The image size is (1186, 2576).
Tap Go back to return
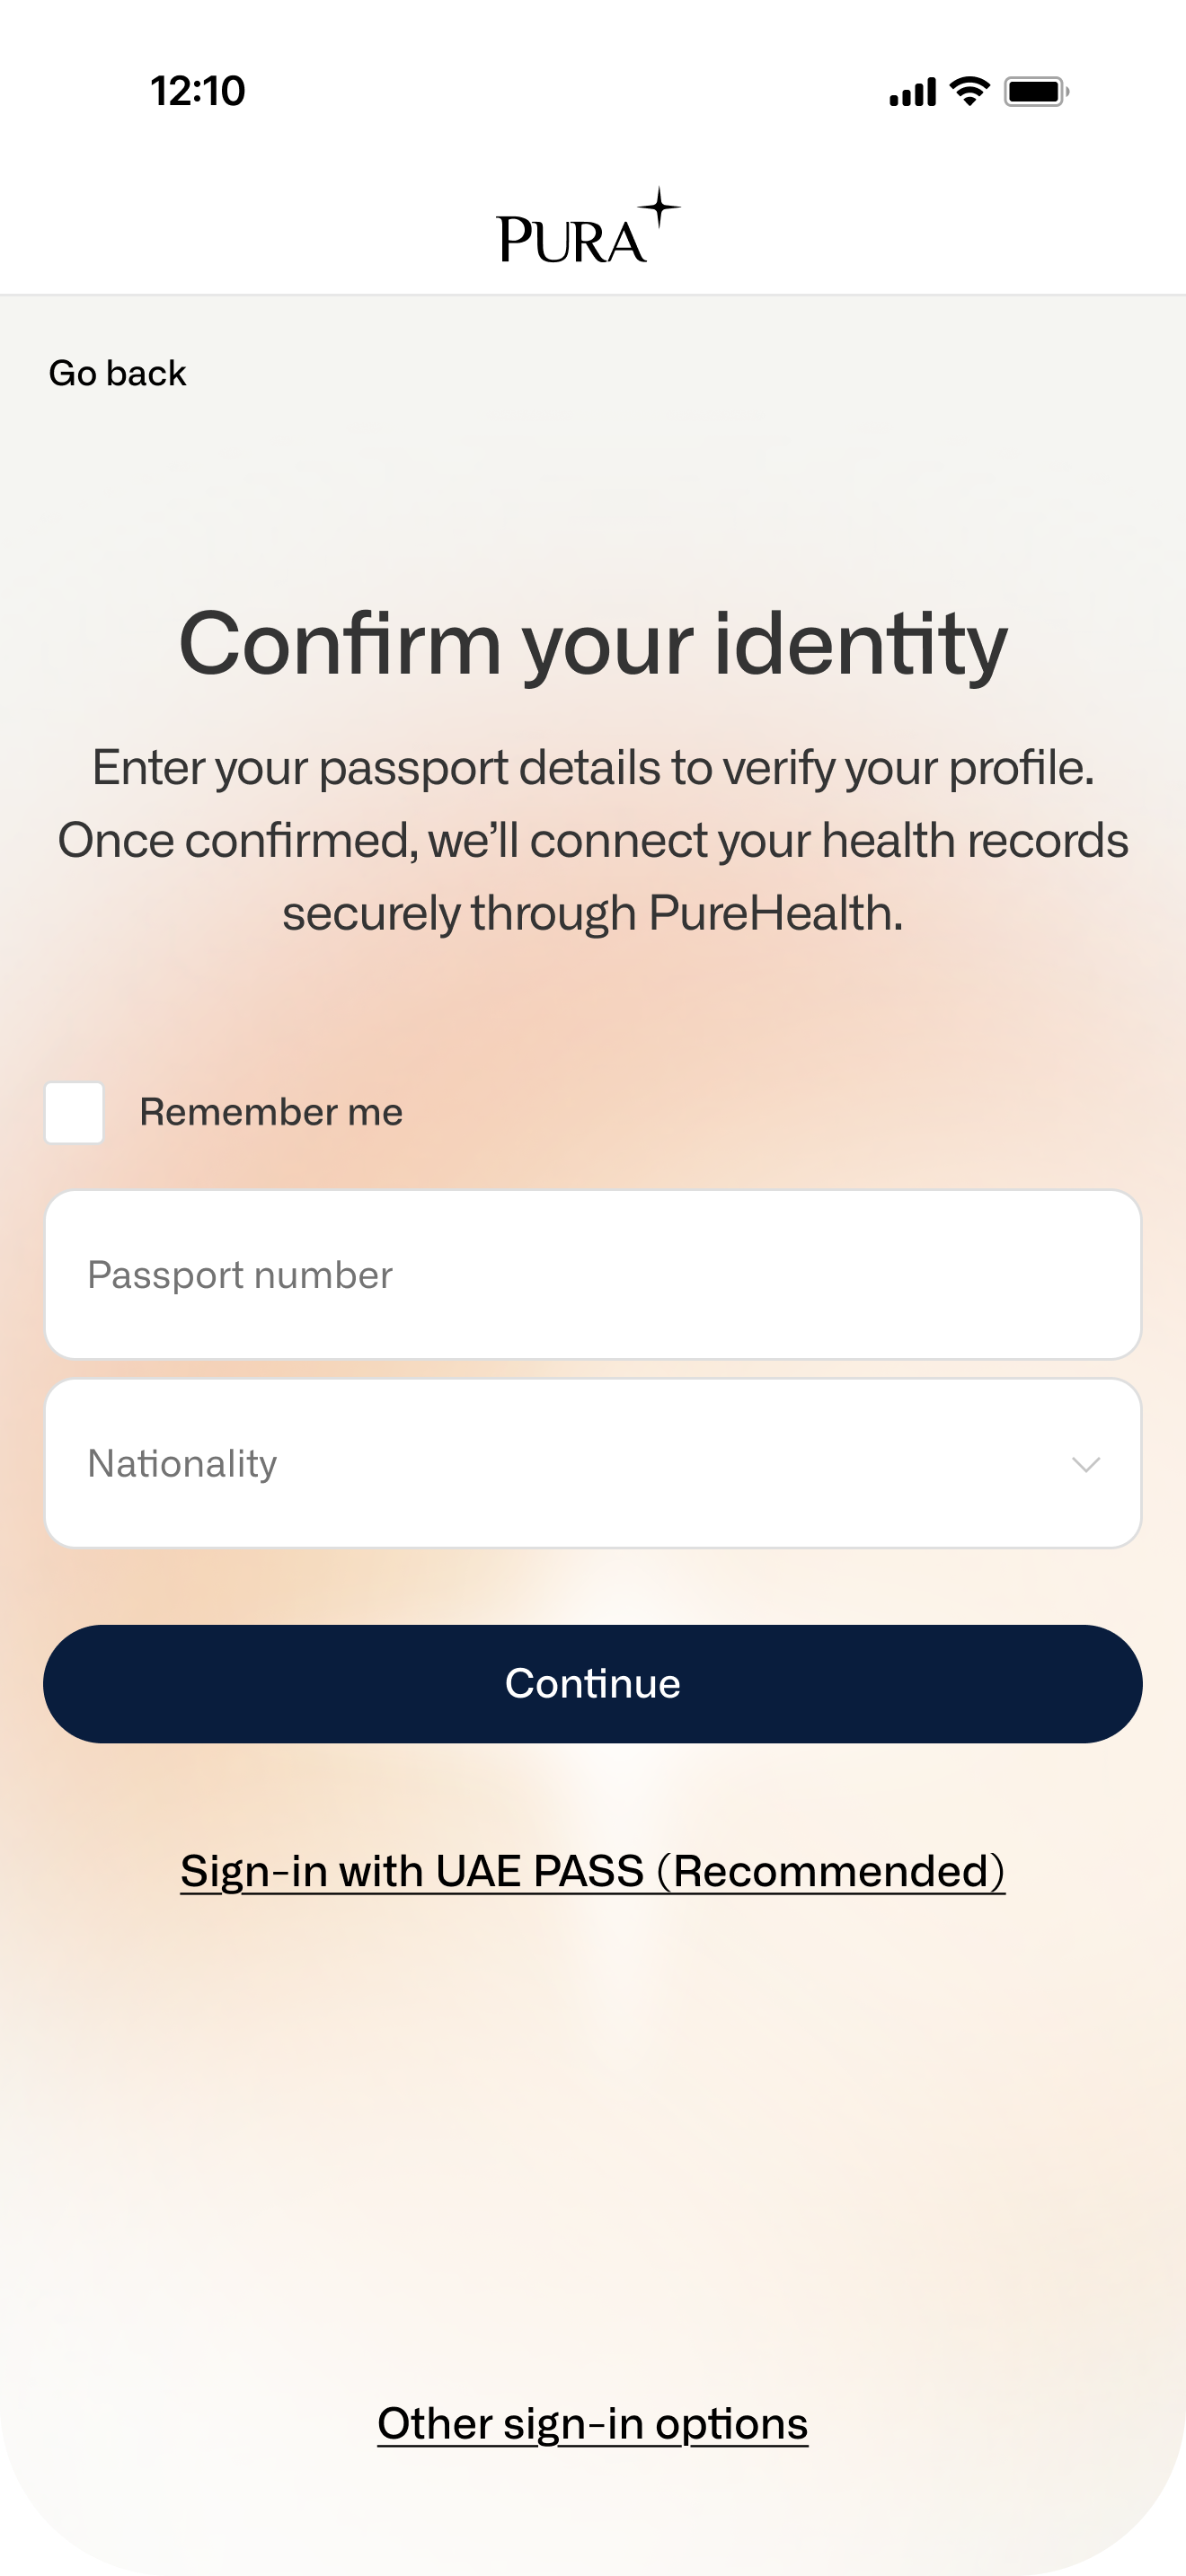click(117, 373)
